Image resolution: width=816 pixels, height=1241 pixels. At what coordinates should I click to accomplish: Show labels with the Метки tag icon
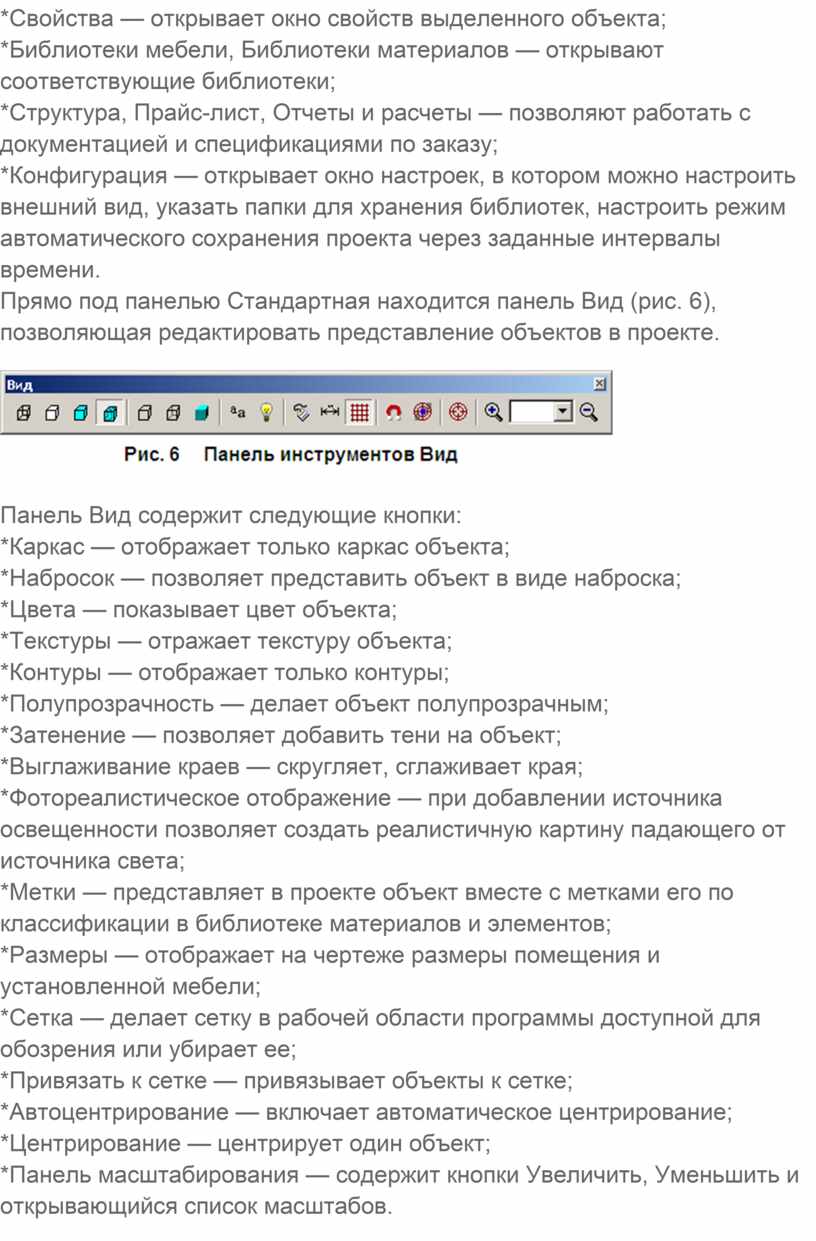301,411
